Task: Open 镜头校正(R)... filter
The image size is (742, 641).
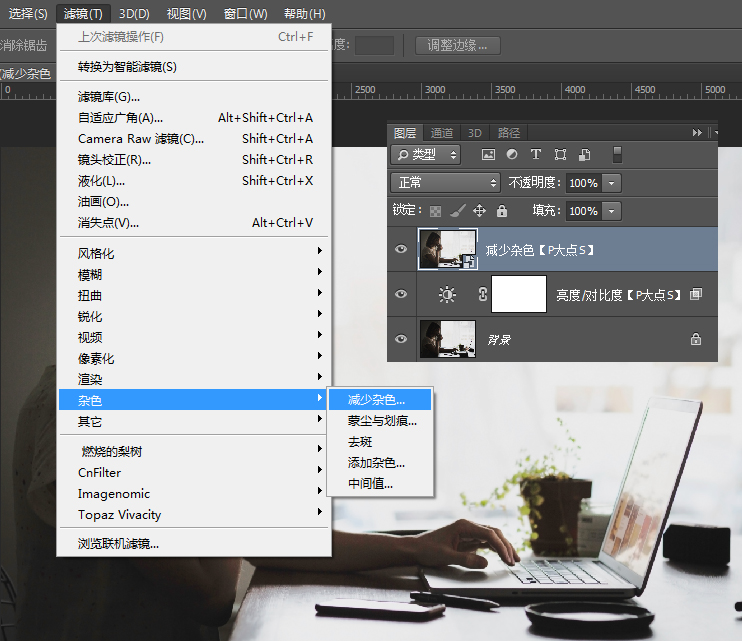Action: (193, 159)
